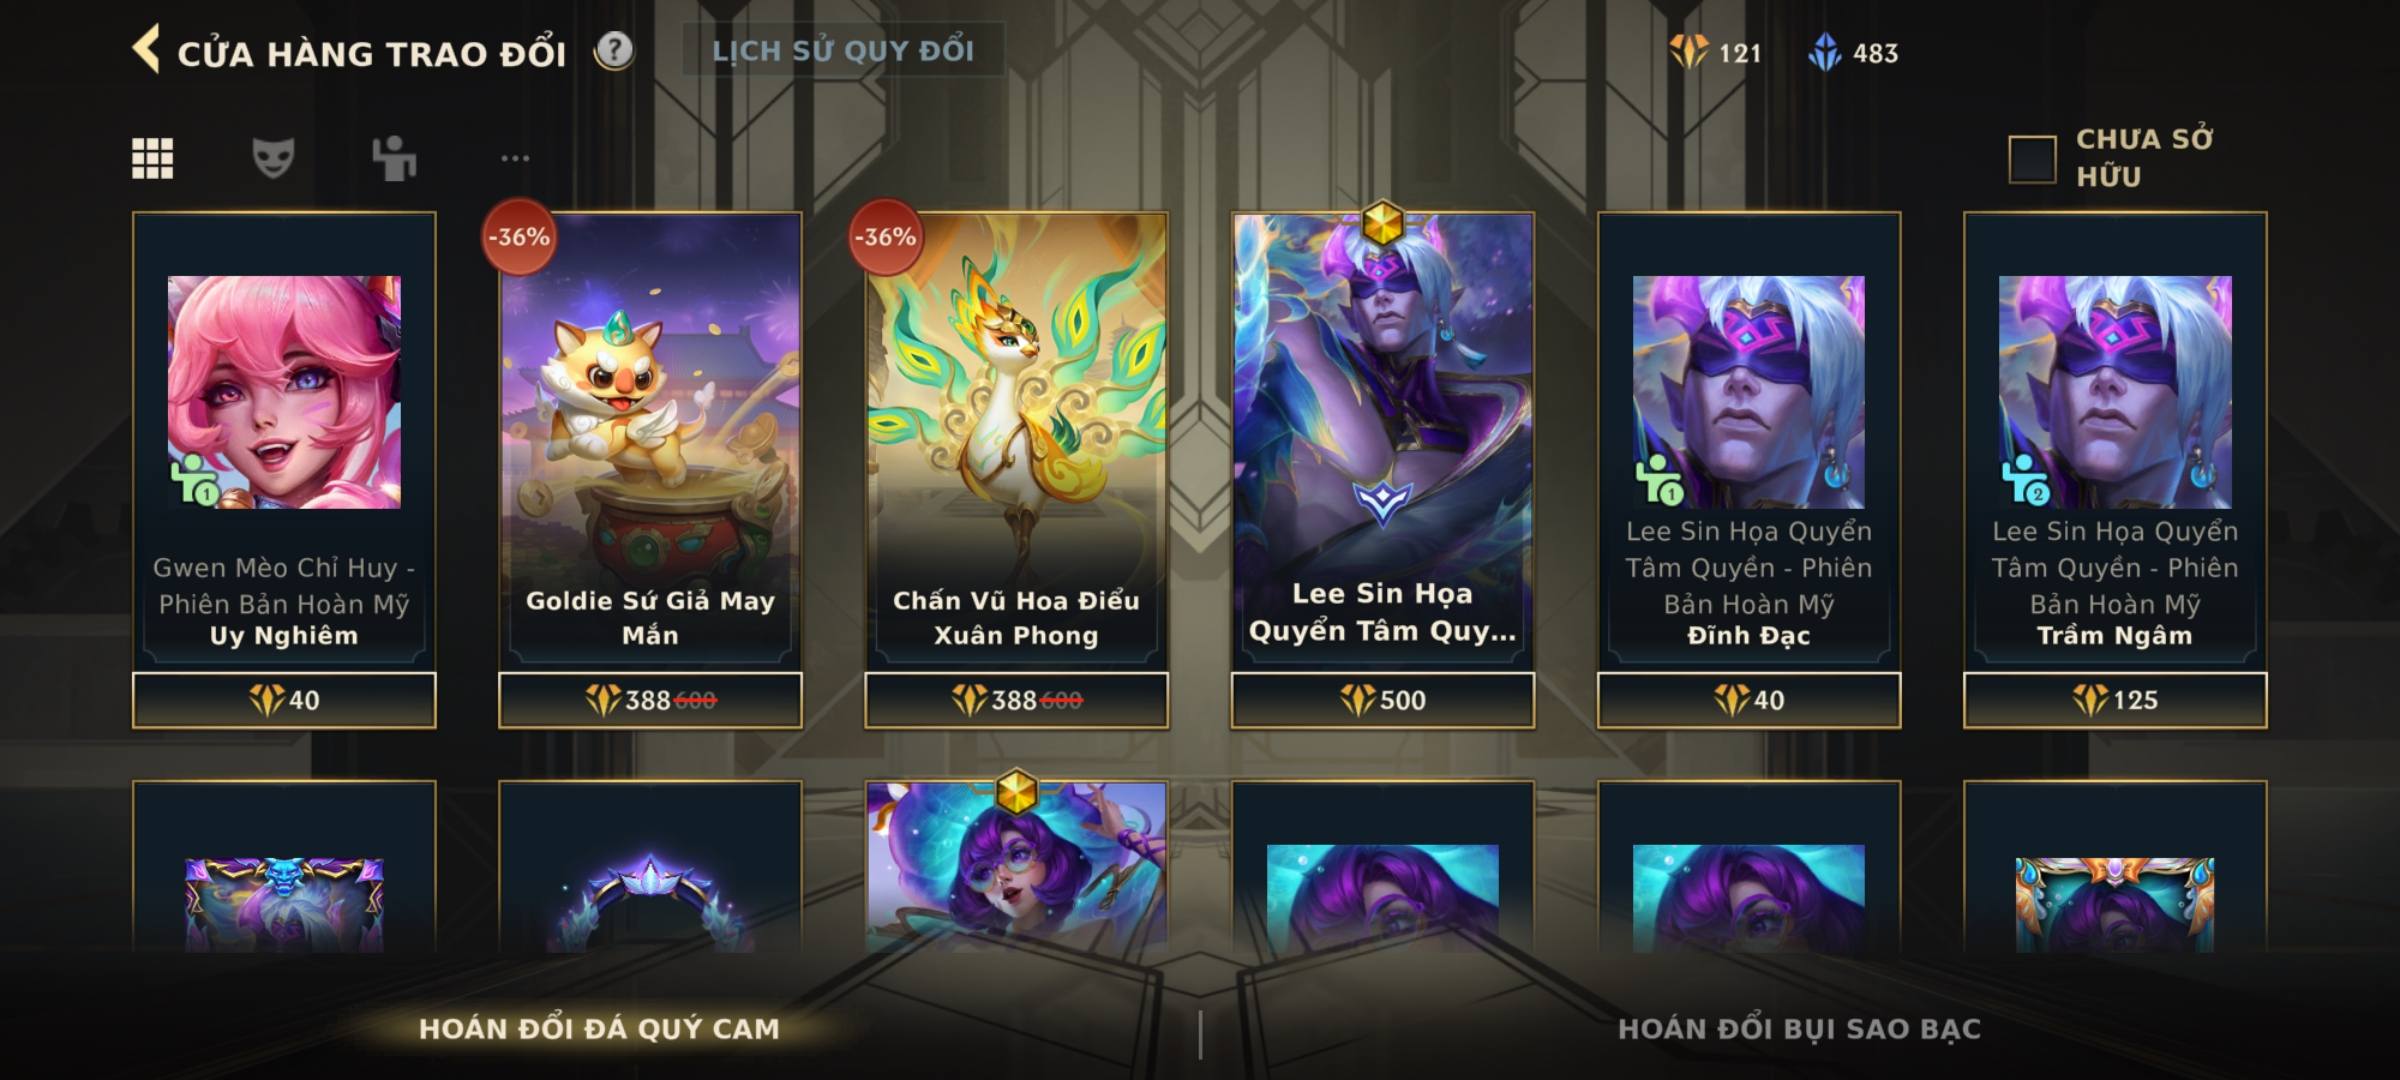Enable the Chưa Sở Hữu checkbox
2400x1080 pixels.
coord(2032,159)
